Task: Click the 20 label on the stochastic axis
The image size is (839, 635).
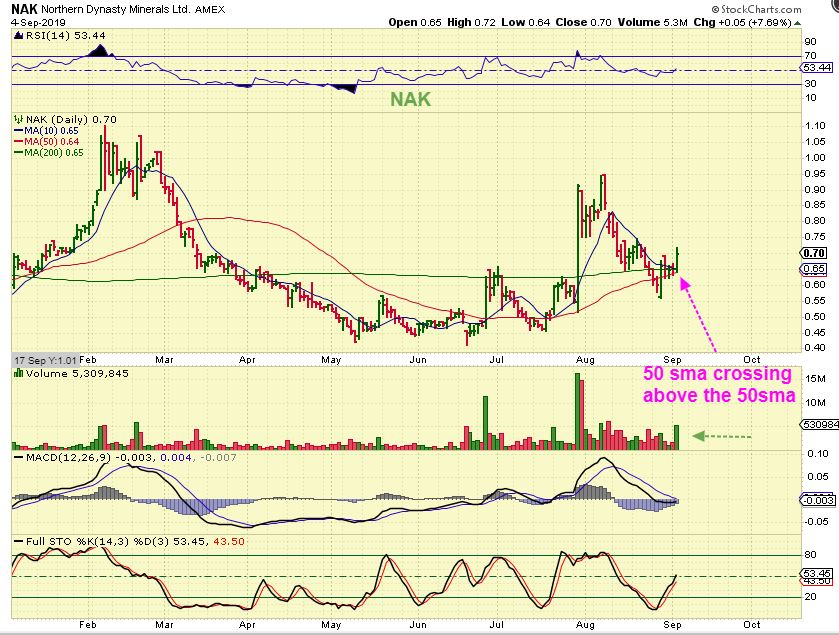Action: [810, 597]
